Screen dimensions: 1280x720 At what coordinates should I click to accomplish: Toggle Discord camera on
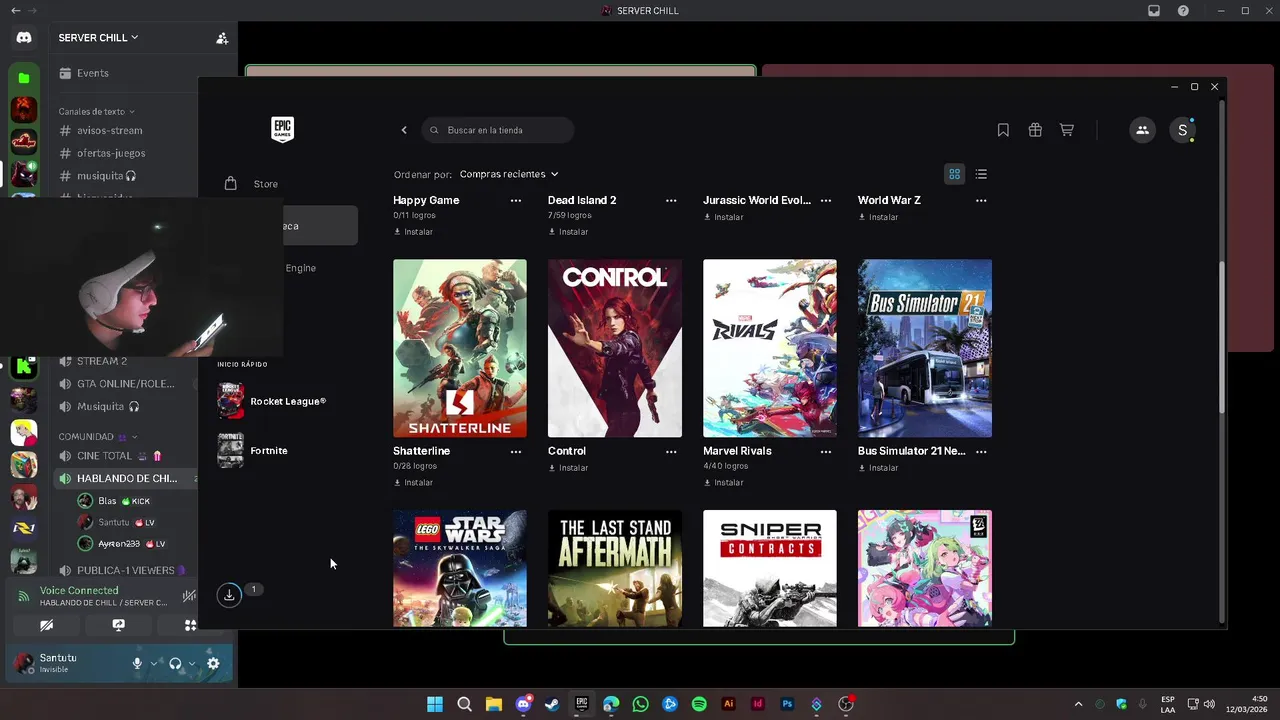(x=46, y=626)
